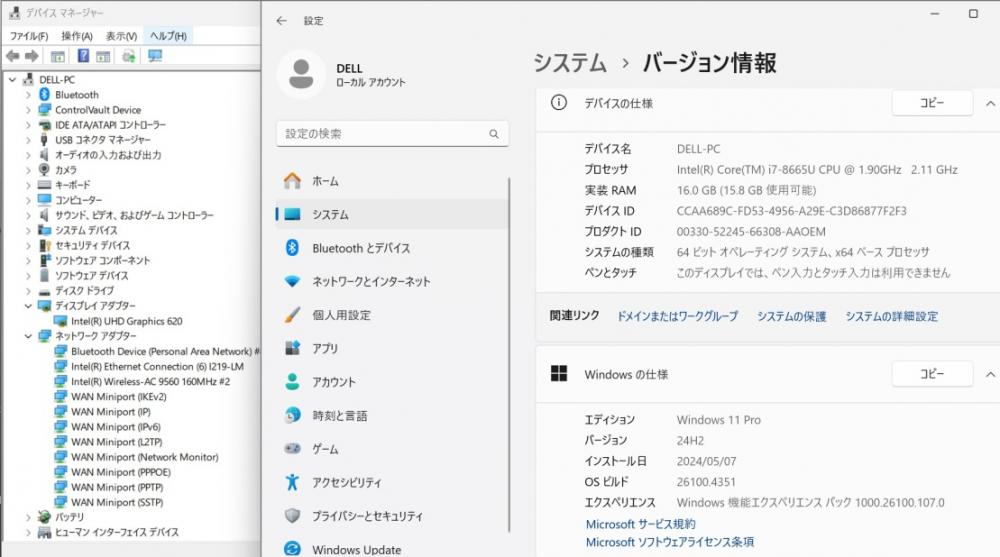Collapse the DELL-PC root node
Image resolution: width=1000 pixels, height=557 pixels.
pos(13,80)
